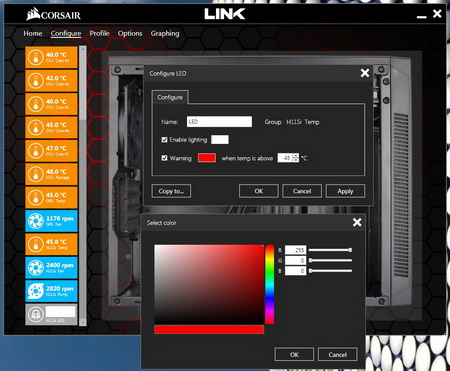Viewport: 450px width, 371px height.
Task: Select the H115i Pump 2820 rpm tile
Action: (51, 291)
